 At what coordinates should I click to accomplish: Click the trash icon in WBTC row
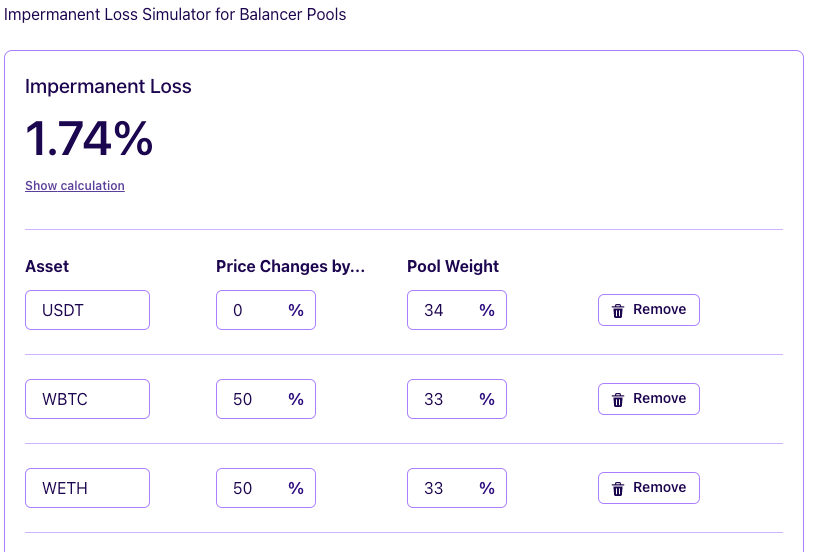618,400
